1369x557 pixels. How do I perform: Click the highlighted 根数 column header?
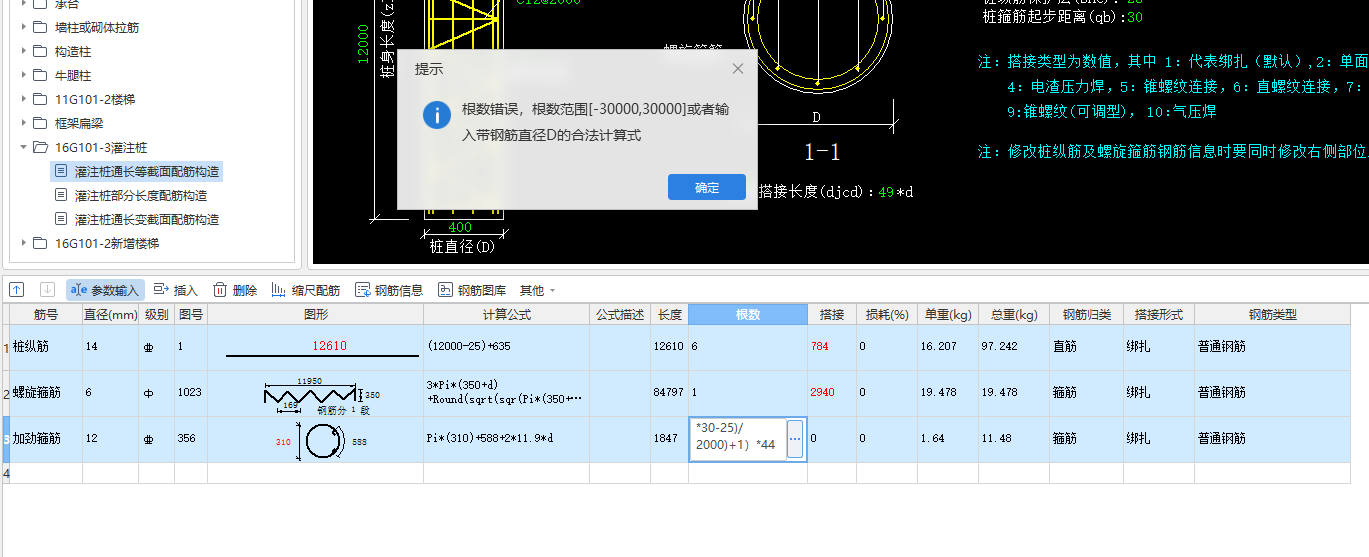748,315
